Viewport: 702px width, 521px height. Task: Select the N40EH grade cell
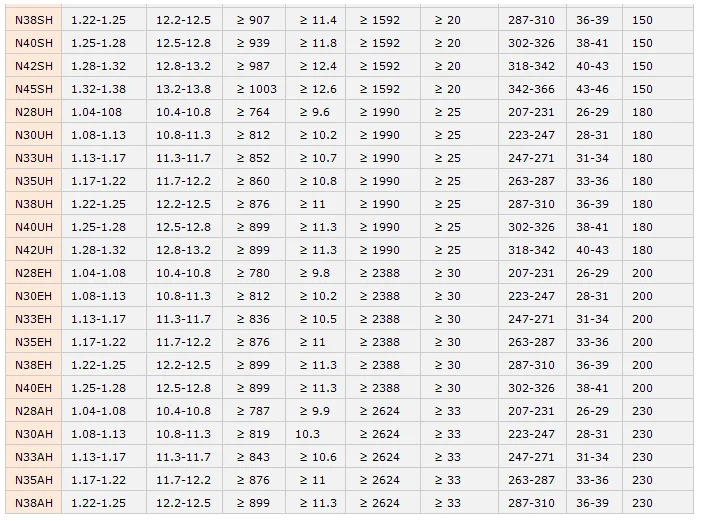pos(34,388)
